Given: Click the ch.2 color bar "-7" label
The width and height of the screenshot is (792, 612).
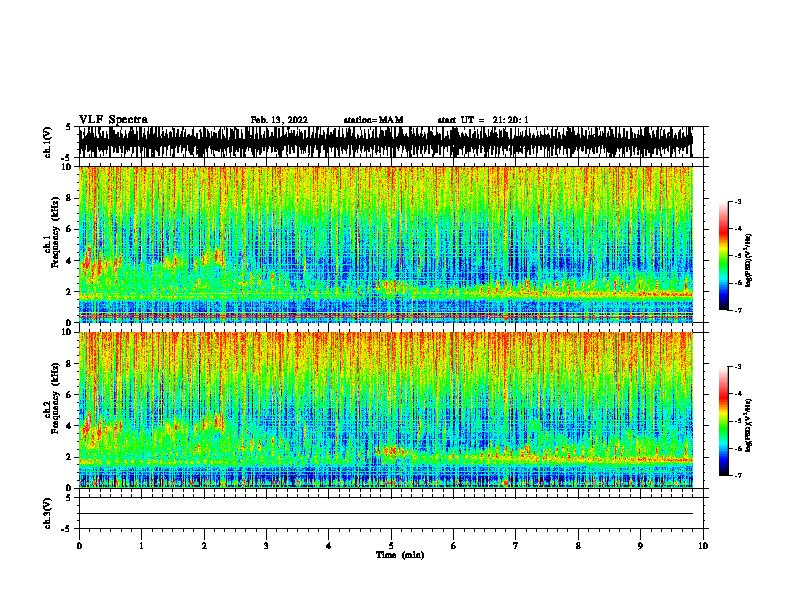Looking at the screenshot, I should point(738,475).
